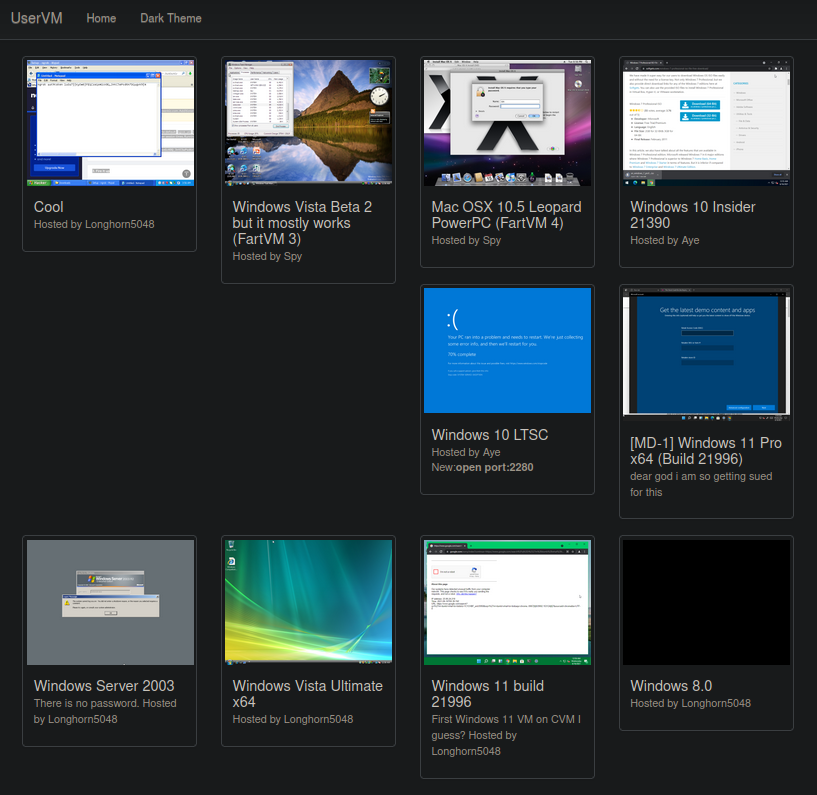This screenshot has height=795, width=817.
Task: Open Windows Vista Beta 2 thumbnail
Action: pyautogui.click(x=308, y=123)
